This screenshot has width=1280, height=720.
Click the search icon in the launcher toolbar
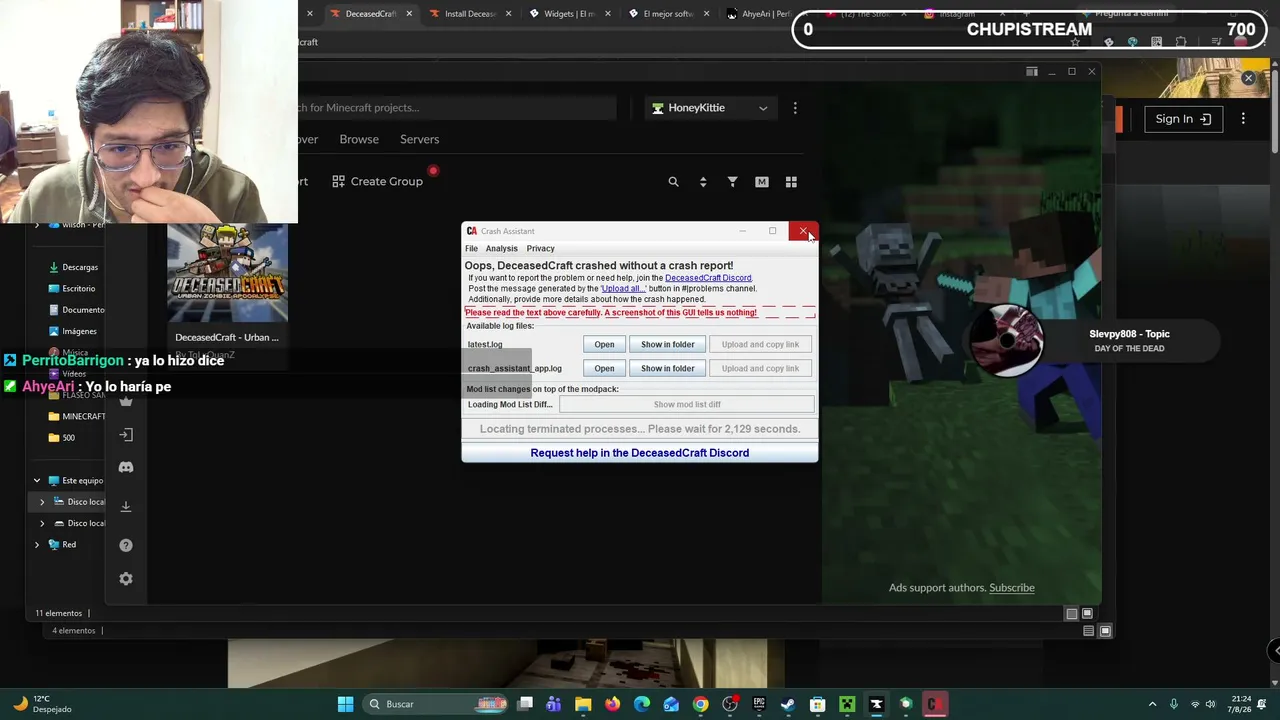click(673, 182)
